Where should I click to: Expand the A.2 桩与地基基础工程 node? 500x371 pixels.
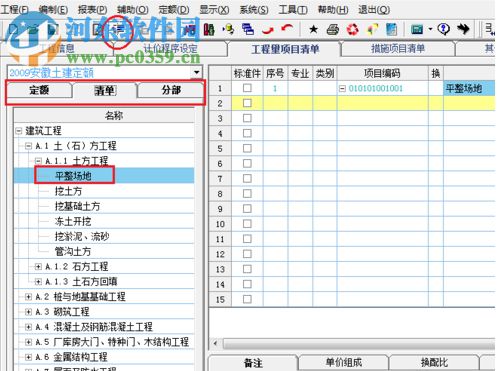click(29, 296)
